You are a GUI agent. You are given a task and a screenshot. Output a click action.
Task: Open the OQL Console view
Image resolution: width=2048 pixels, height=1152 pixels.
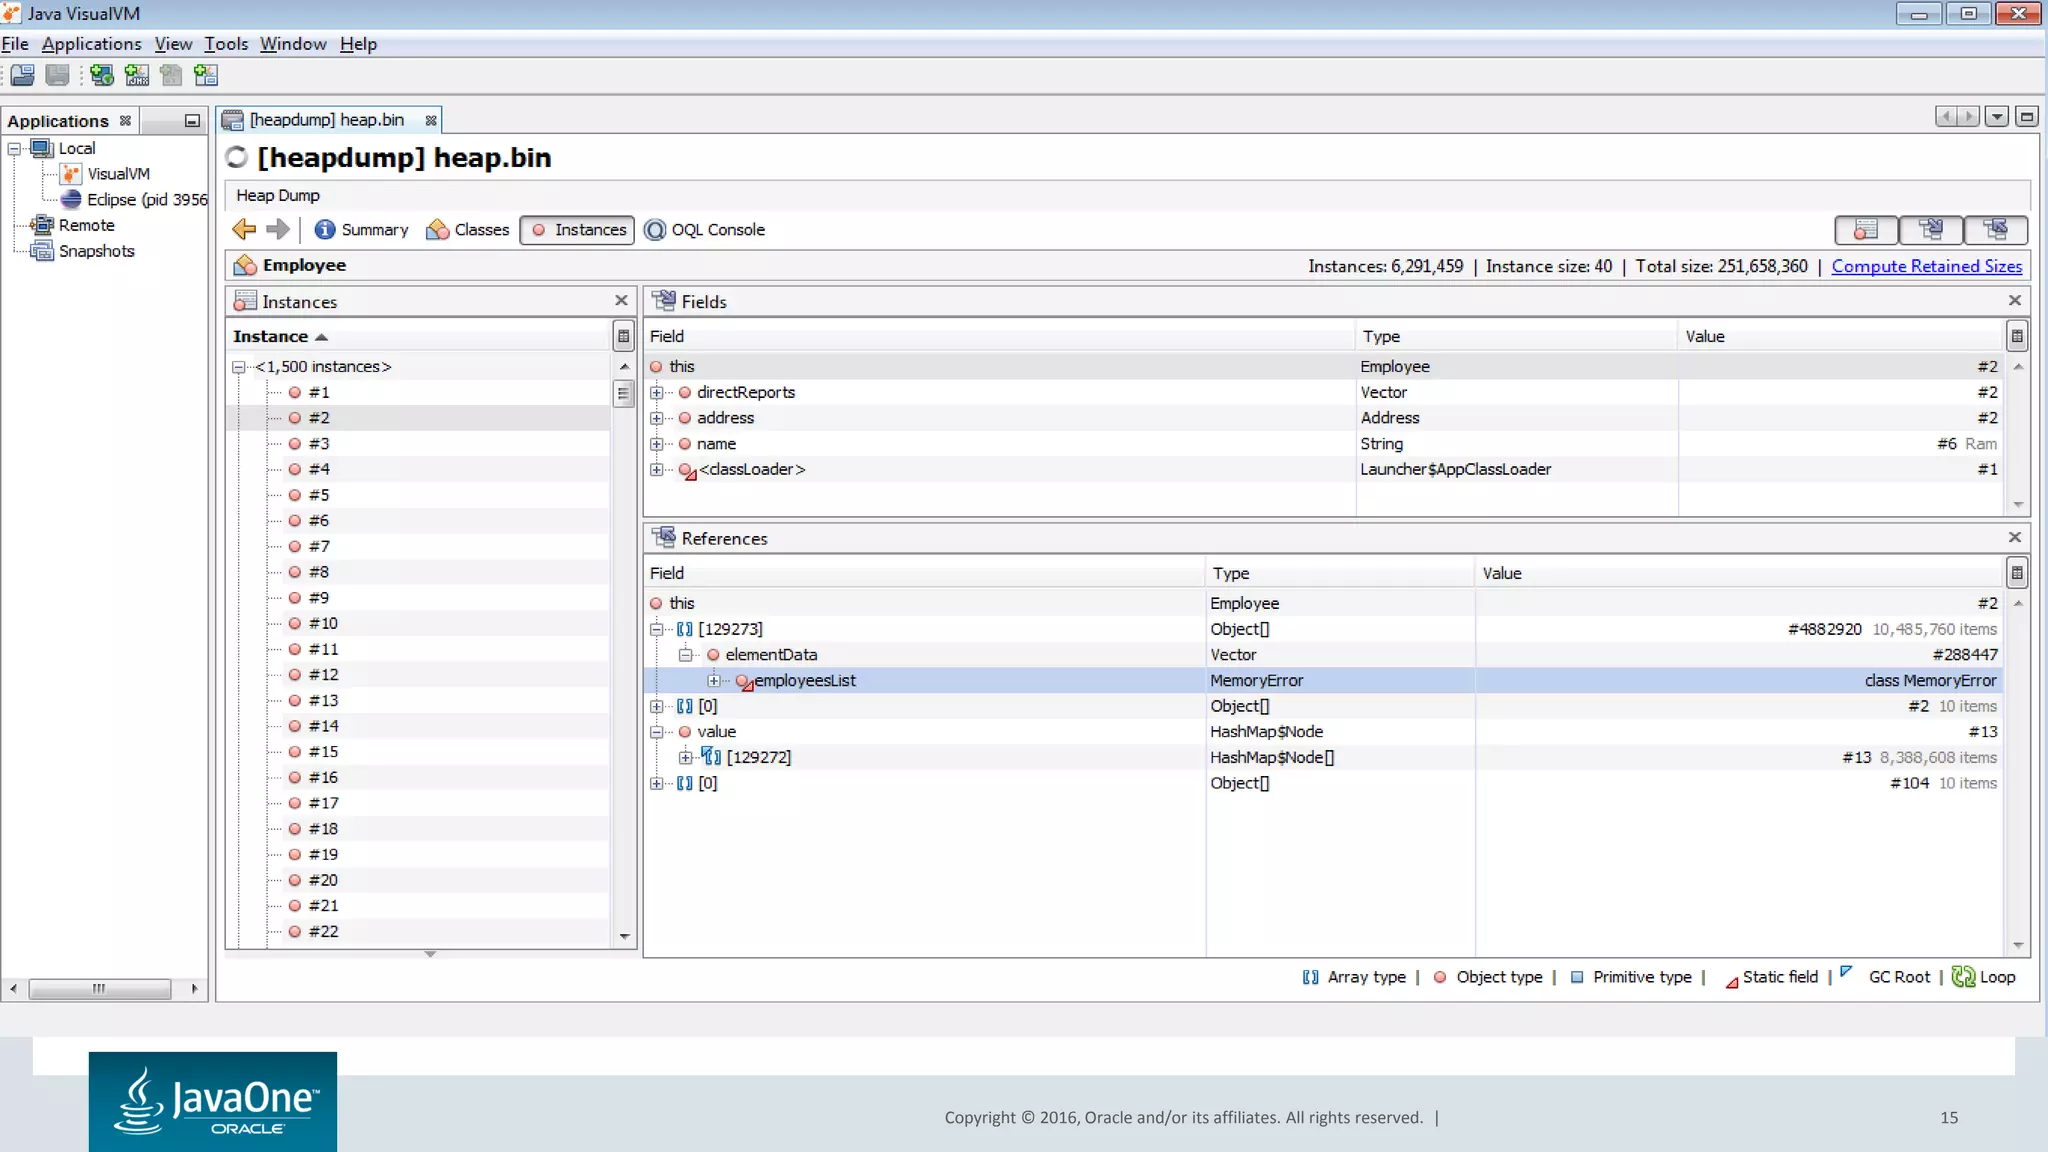click(705, 229)
